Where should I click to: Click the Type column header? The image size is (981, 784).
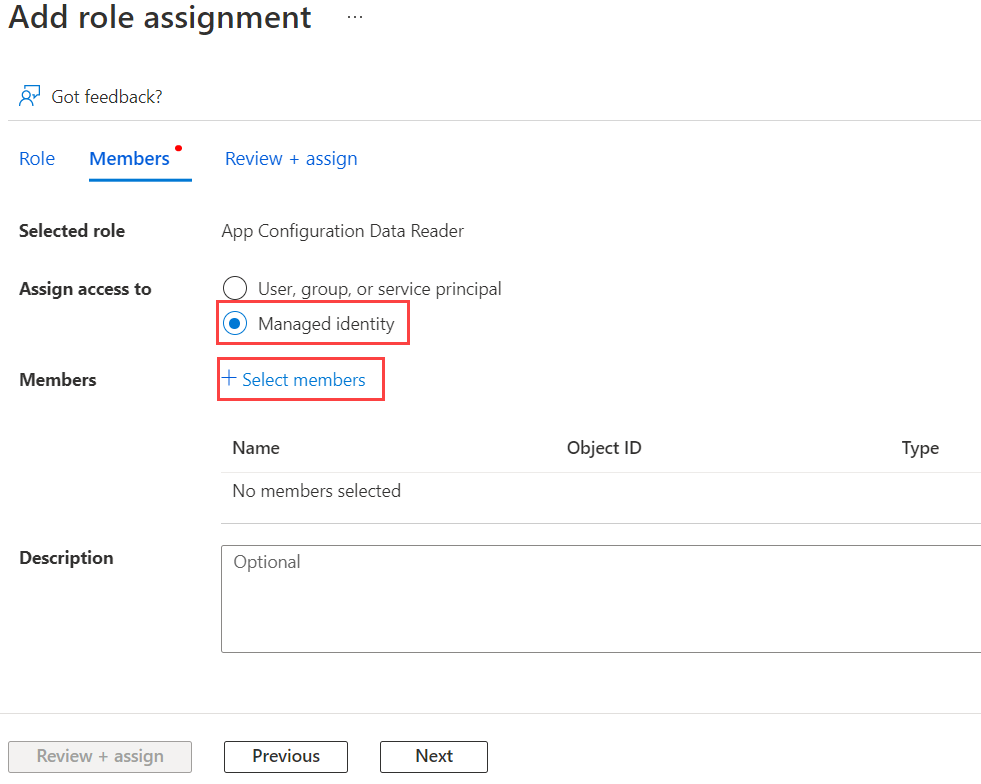(919, 447)
